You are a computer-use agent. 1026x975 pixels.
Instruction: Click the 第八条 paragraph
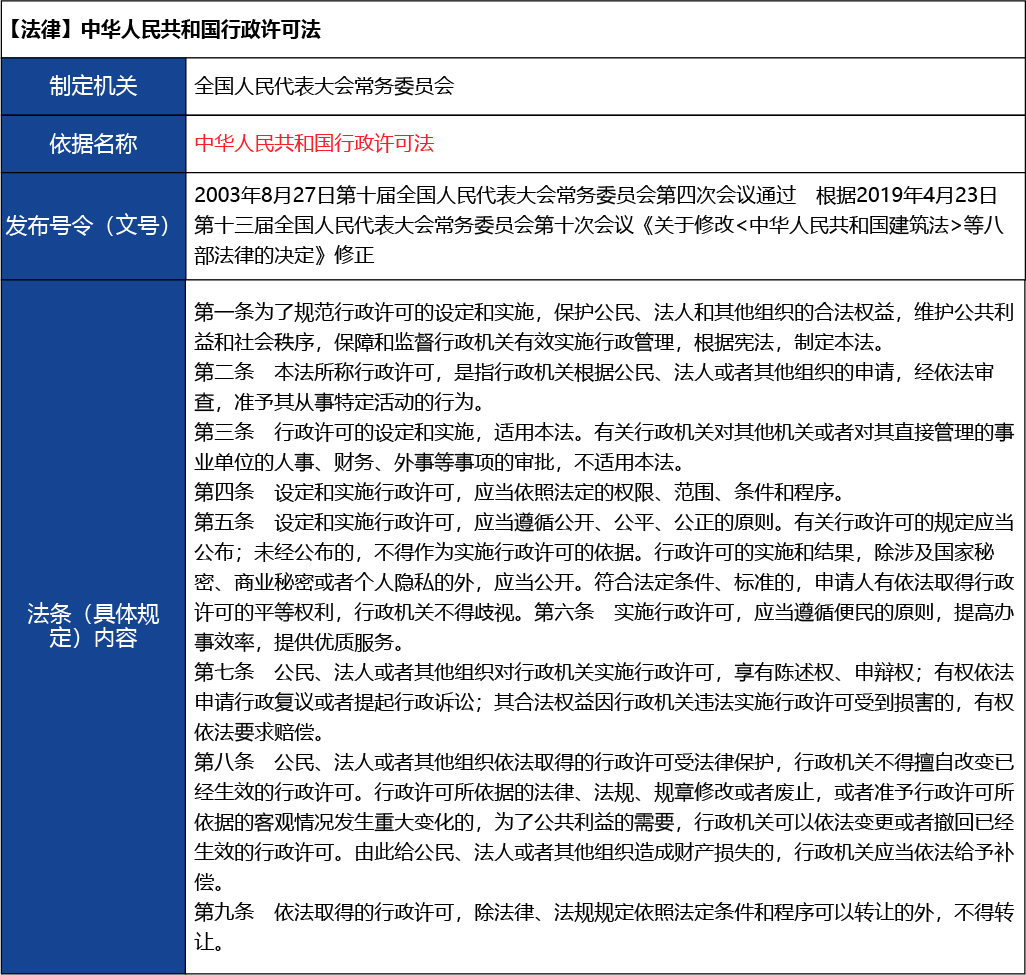pos(603,823)
